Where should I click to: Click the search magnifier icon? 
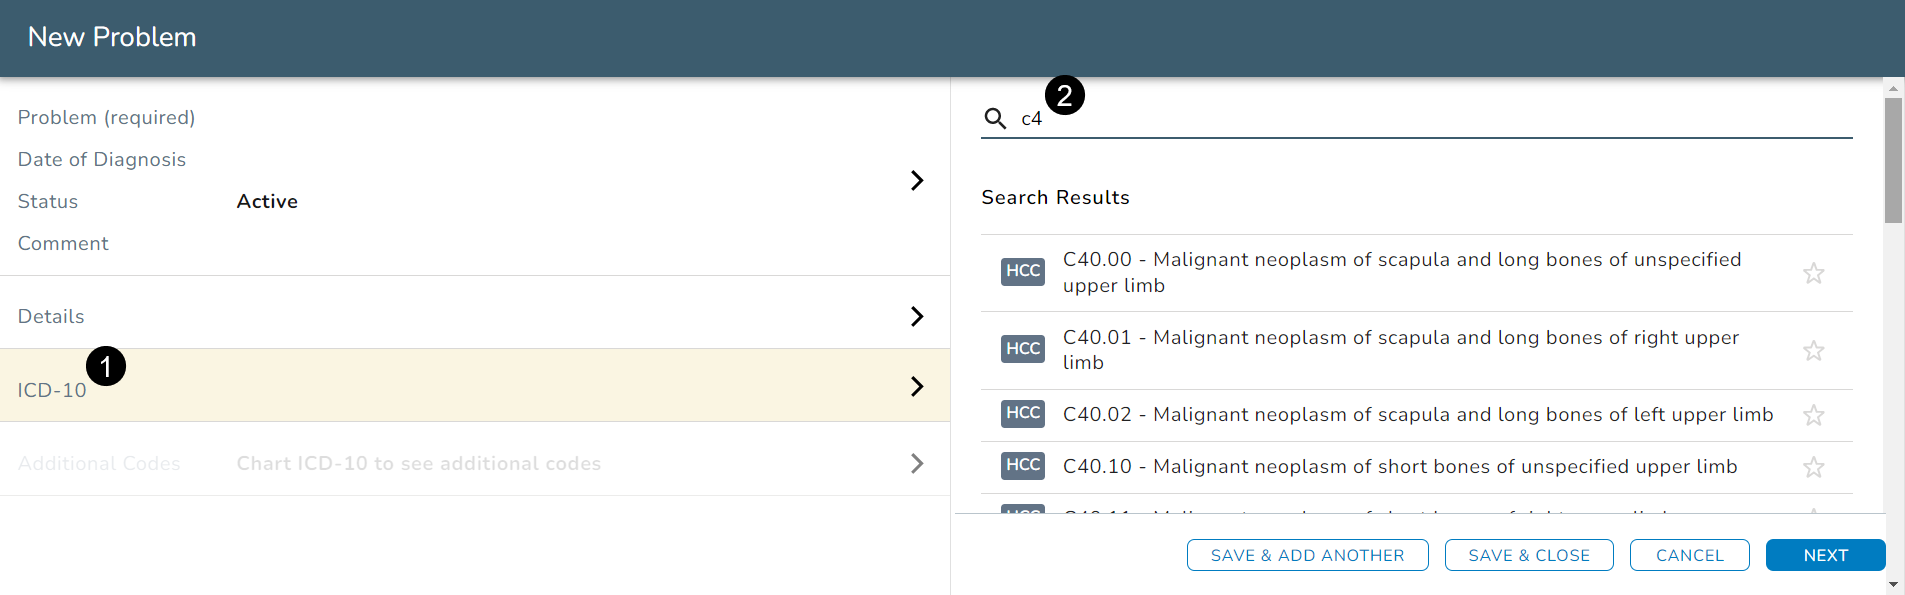(x=994, y=119)
